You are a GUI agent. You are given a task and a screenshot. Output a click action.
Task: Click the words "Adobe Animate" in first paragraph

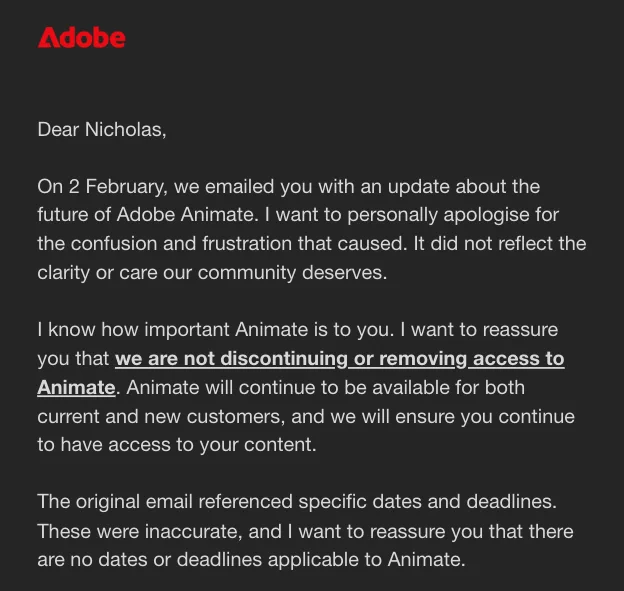(185, 215)
